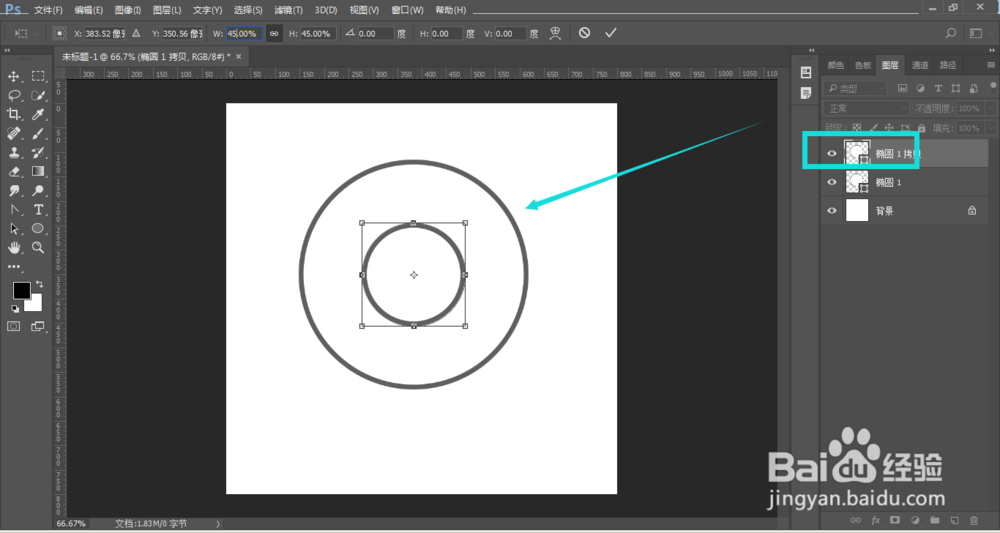The height and width of the screenshot is (533, 1000).
Task: Toggle shape layer filter
Action: pyautogui.click(x=955, y=89)
